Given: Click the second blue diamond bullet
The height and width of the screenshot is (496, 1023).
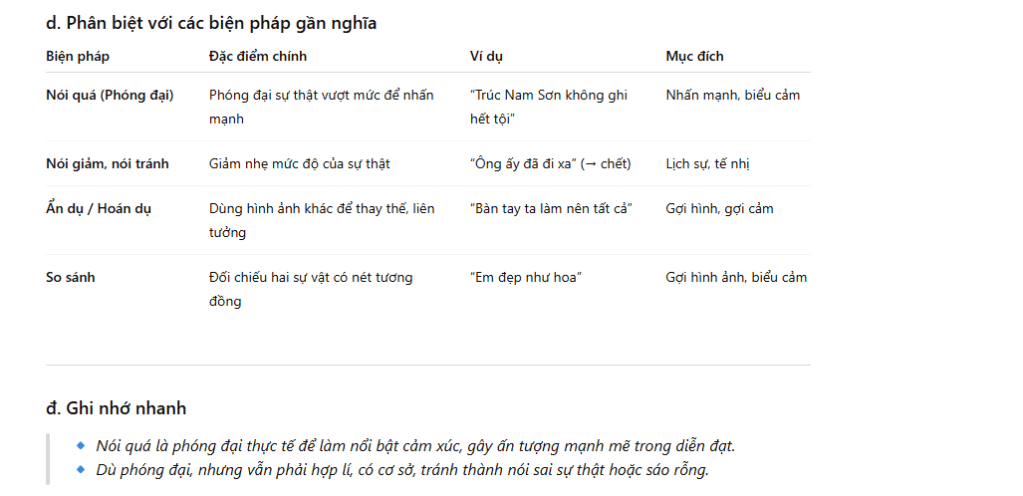Looking at the screenshot, I should [82, 470].
